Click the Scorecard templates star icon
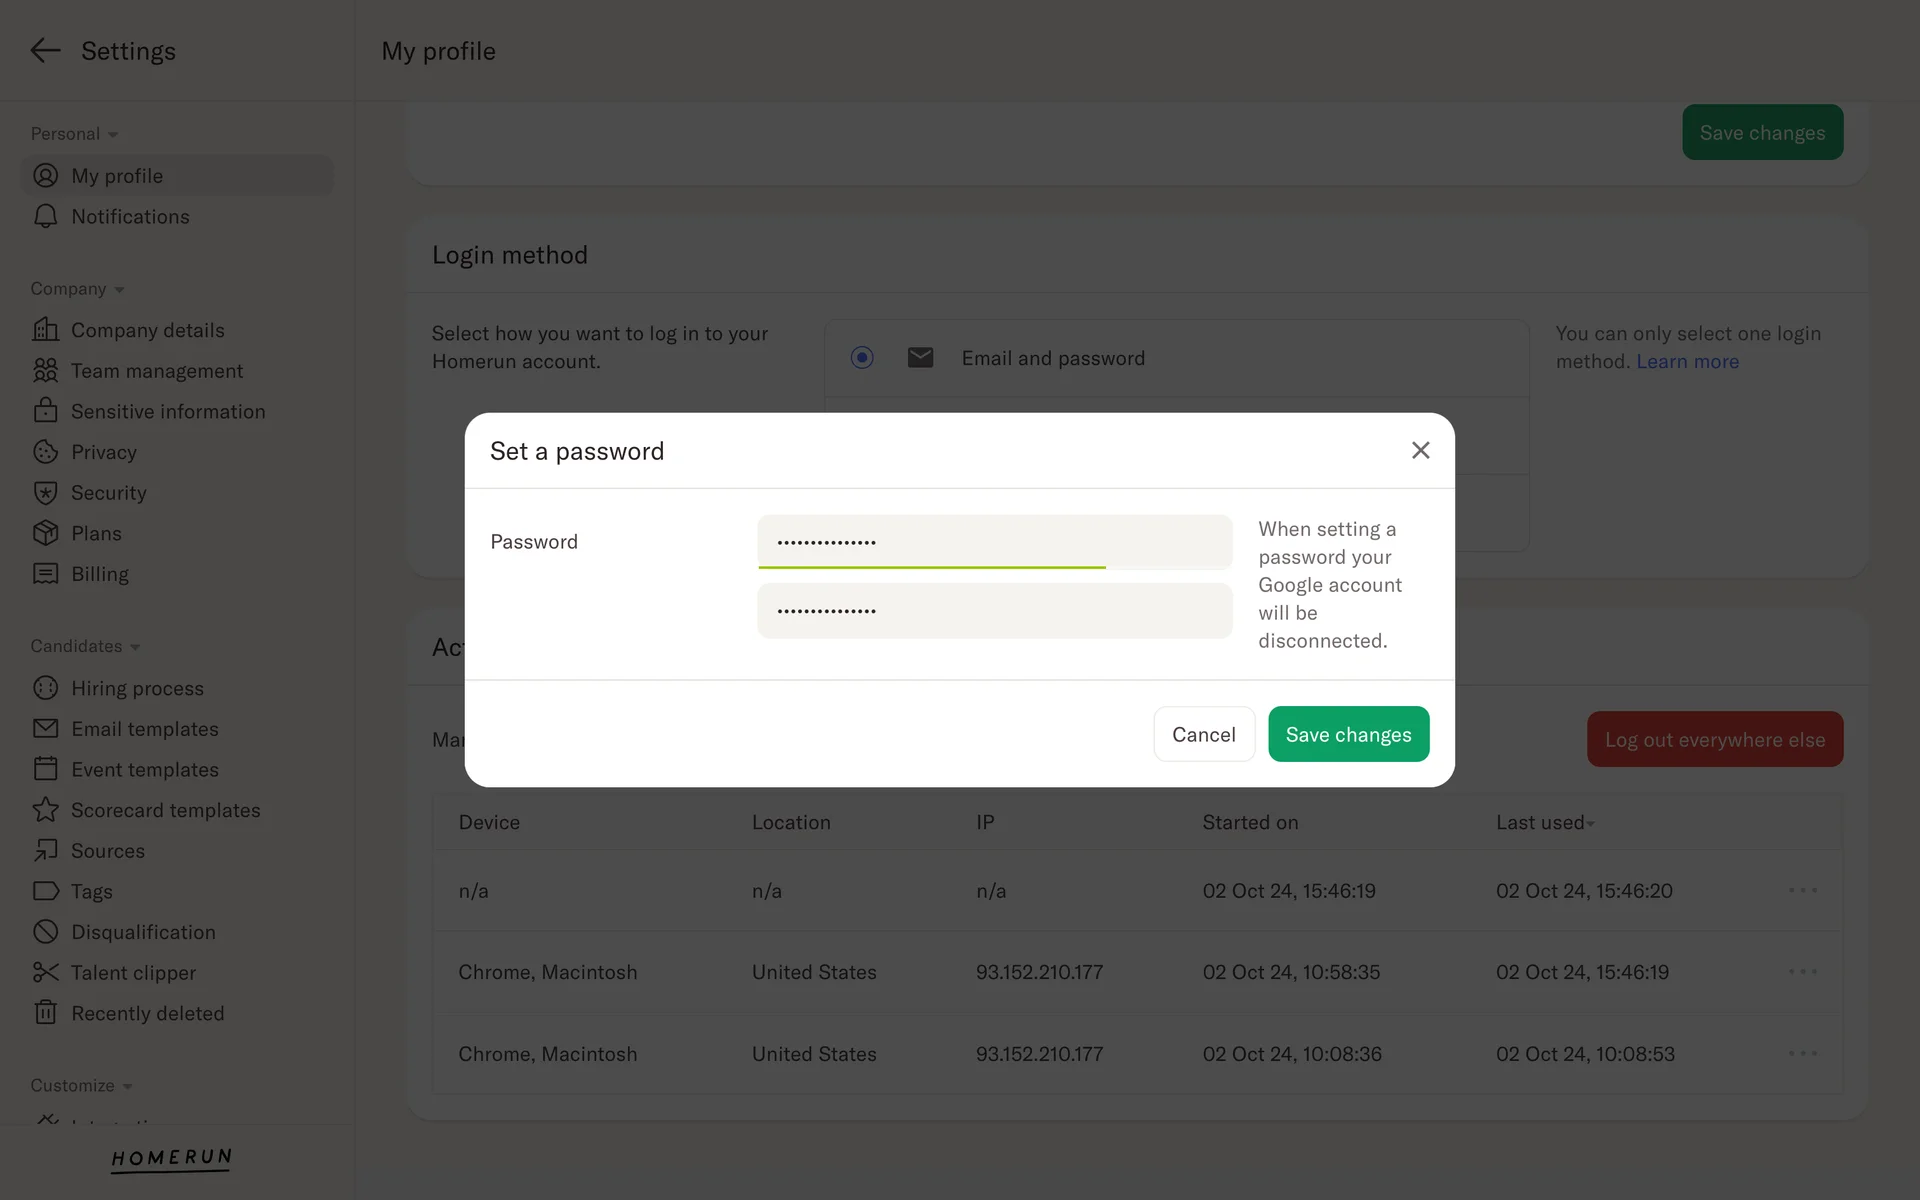Image resolution: width=1920 pixels, height=1200 pixels. [45, 810]
